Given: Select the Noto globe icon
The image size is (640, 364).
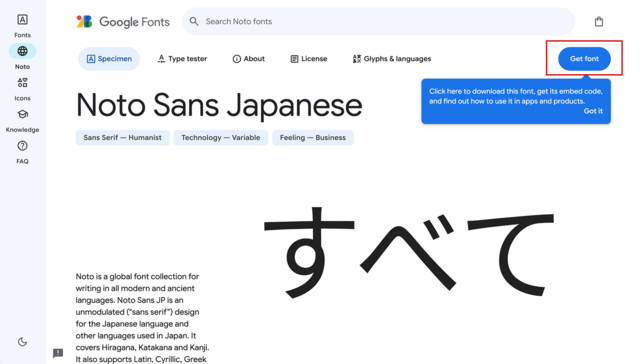Looking at the screenshot, I should tap(22, 51).
